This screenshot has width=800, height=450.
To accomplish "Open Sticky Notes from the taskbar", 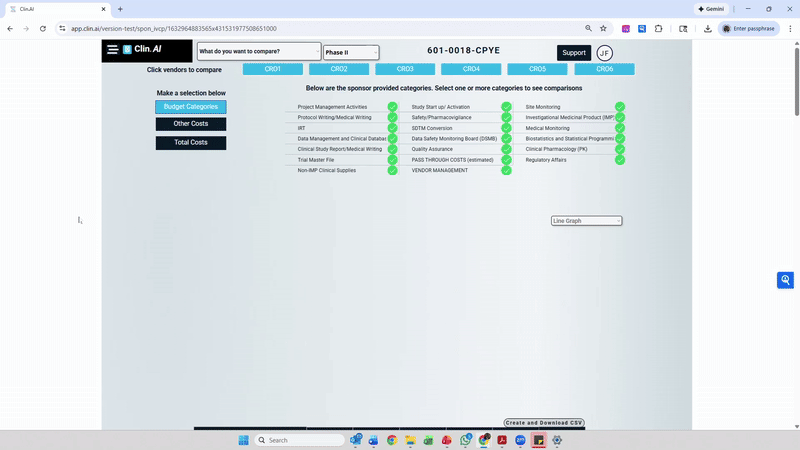I will point(538,440).
